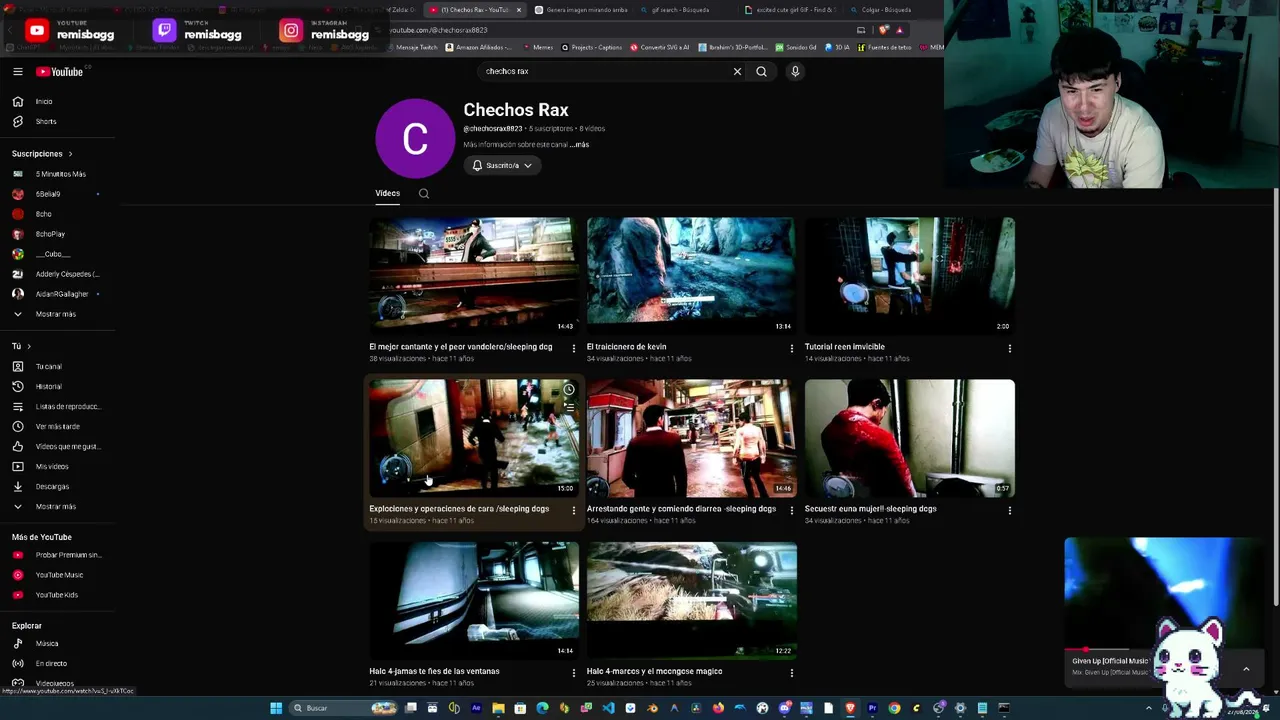Image resolution: width=1280 pixels, height=720 pixels.
Task: Expand the Given Up miniplayer chevron
Action: 1246,668
